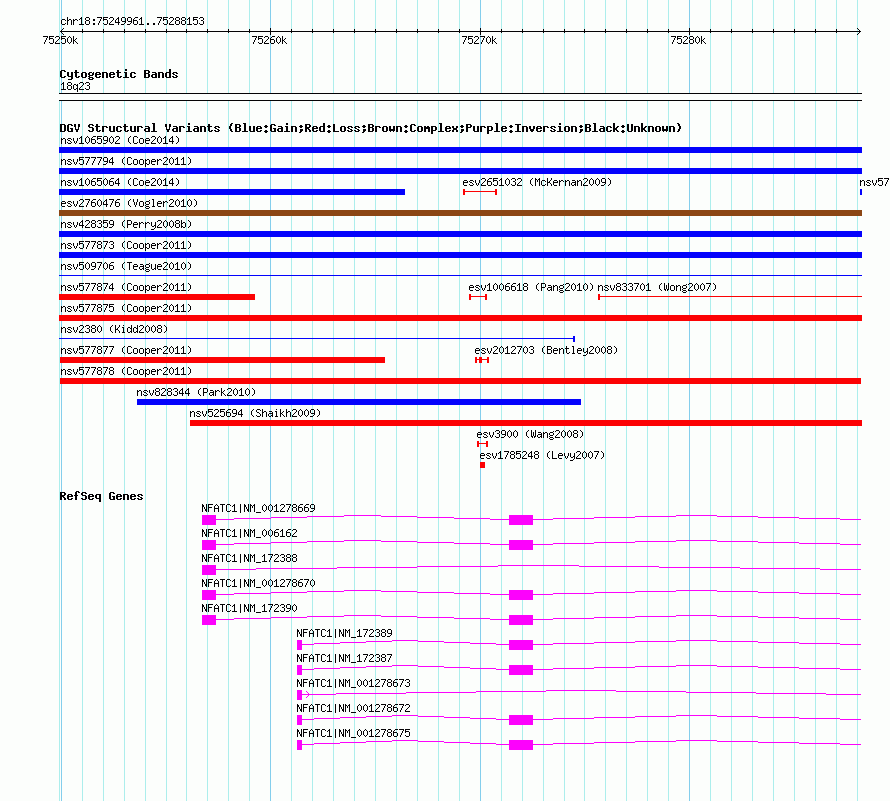Image resolution: width=890 pixels, height=801 pixels.
Task: Click the second exon of NM_172389
Action: pos(521,645)
